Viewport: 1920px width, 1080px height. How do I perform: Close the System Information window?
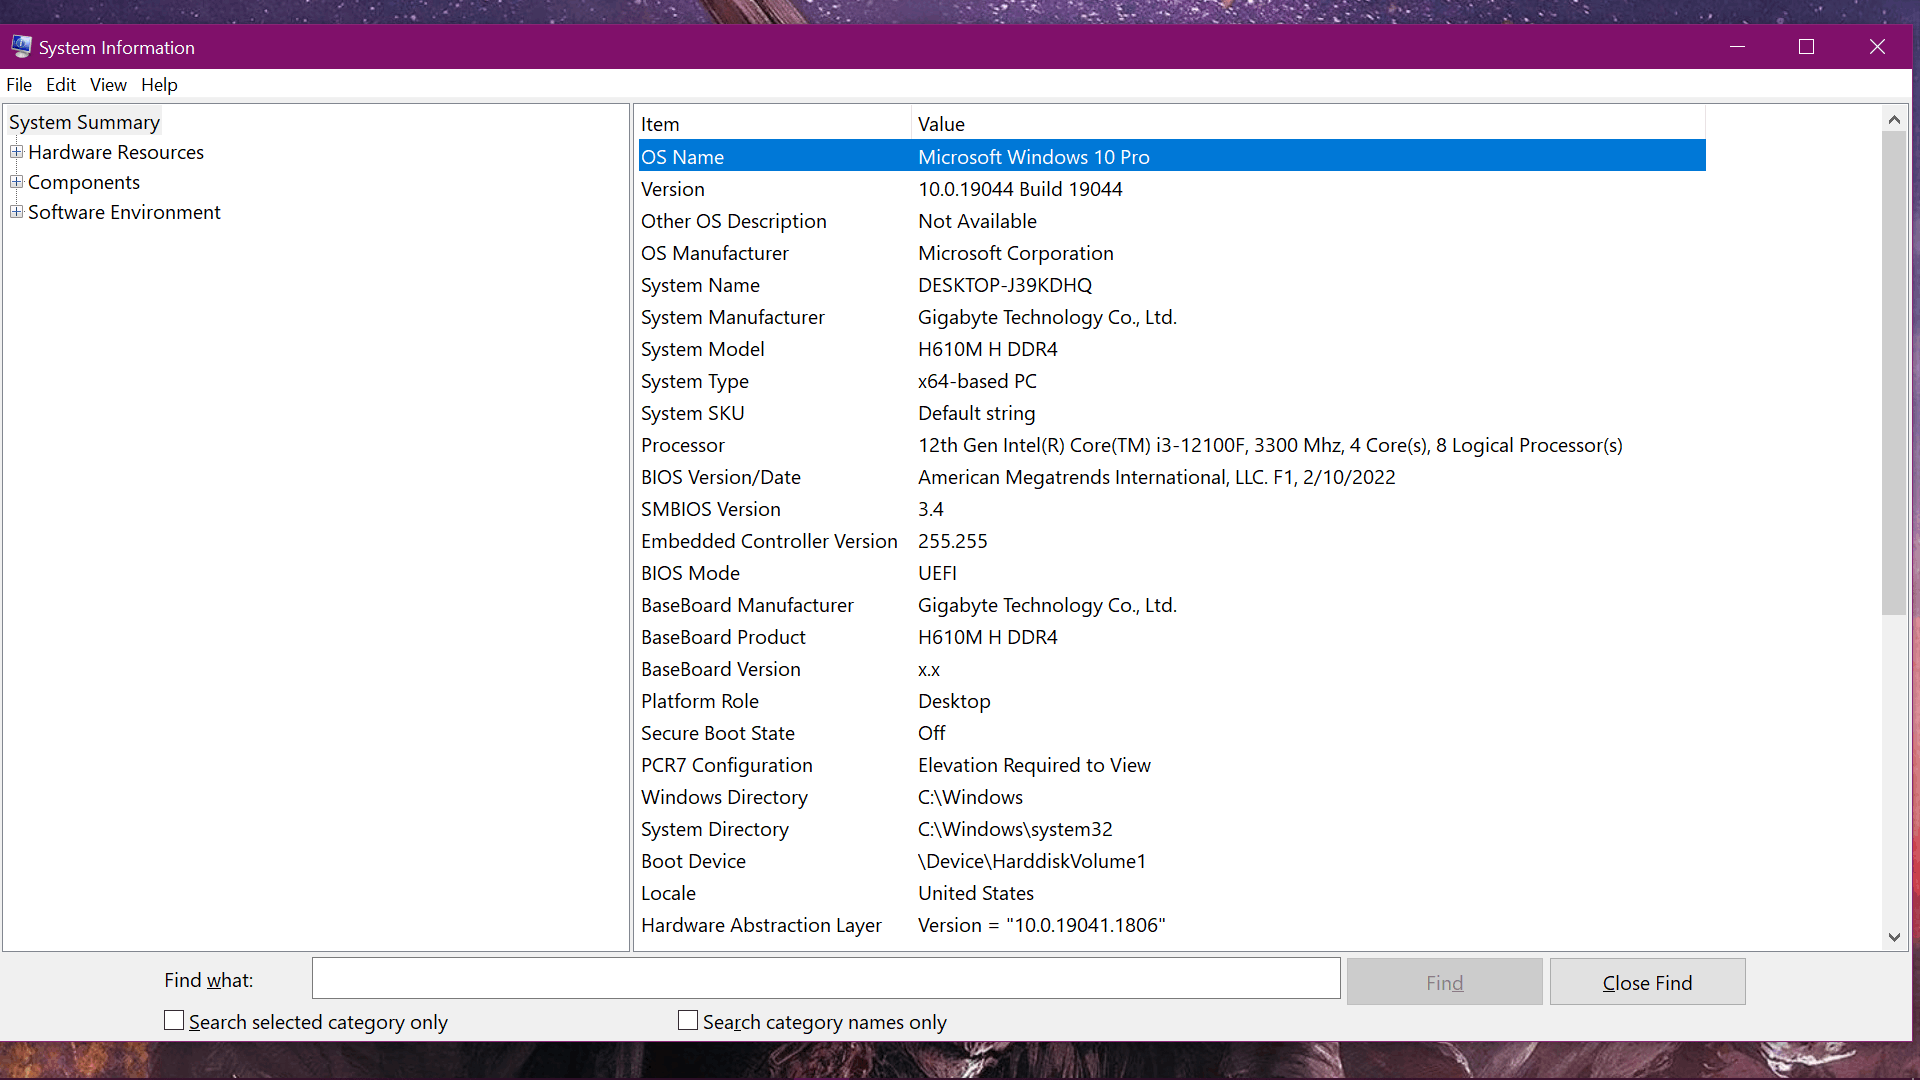(1877, 47)
